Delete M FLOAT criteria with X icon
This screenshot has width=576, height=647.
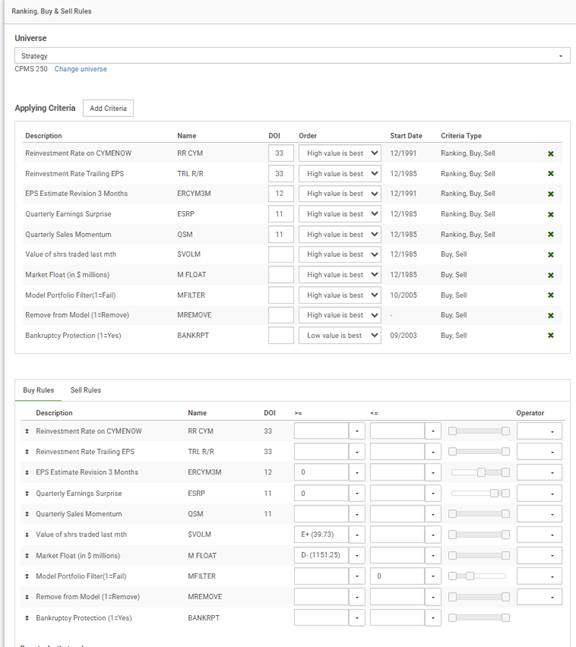(550, 275)
